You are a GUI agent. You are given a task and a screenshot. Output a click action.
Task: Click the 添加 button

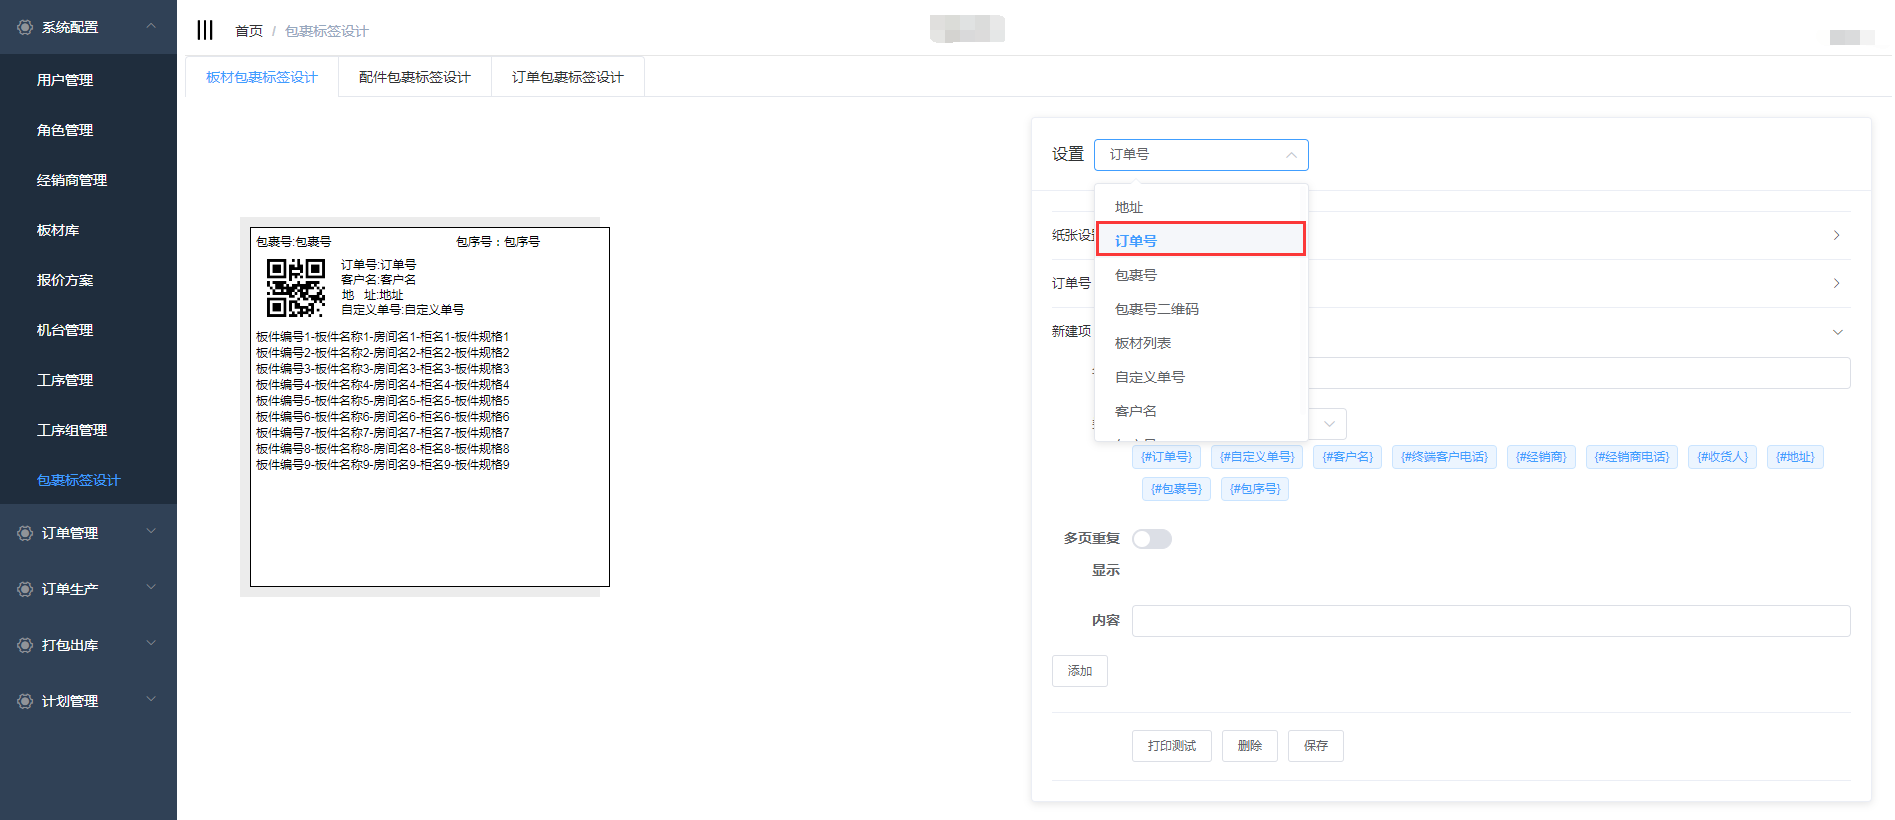point(1079,671)
